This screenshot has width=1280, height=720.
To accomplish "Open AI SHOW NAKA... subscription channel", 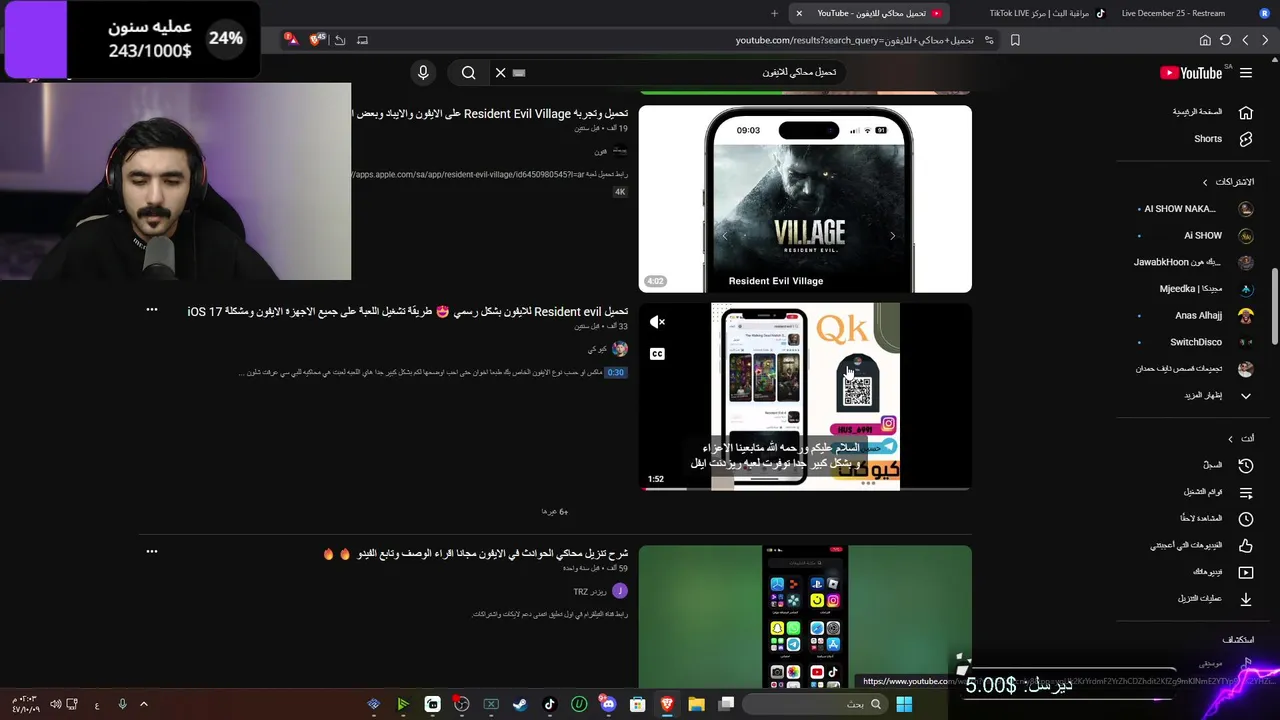I will coord(1195,209).
